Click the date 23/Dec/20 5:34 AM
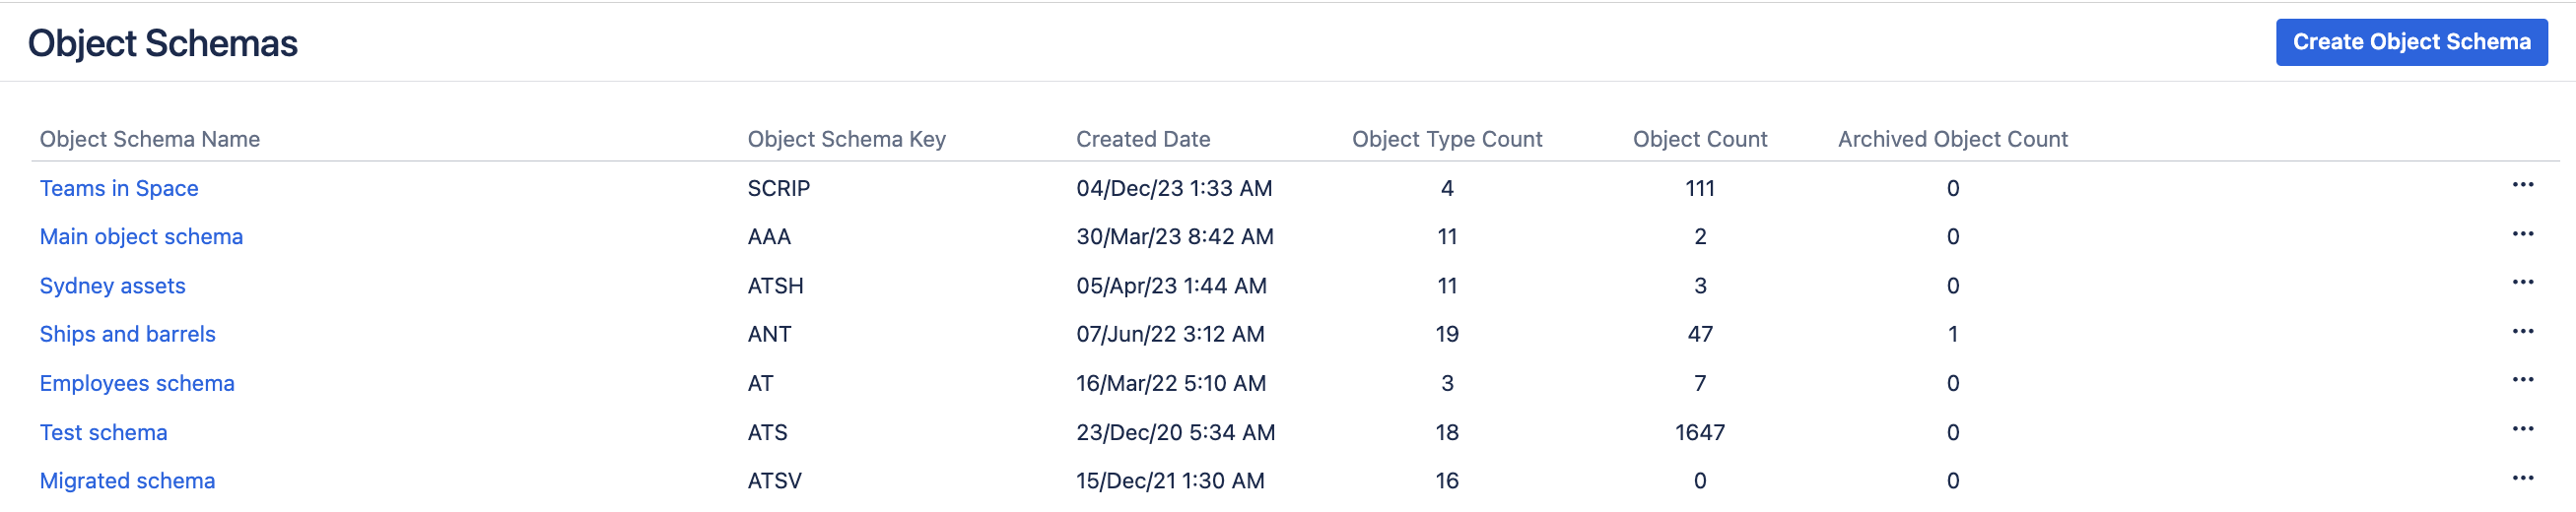 tap(1175, 432)
